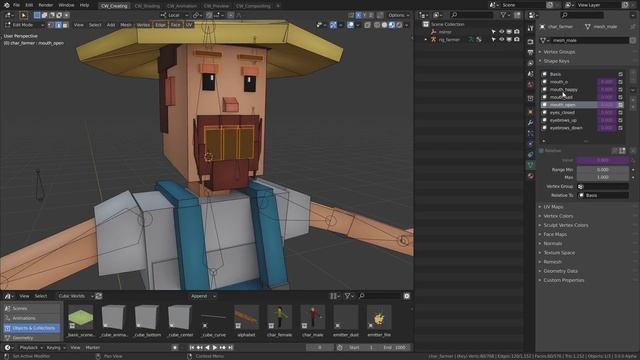The width and height of the screenshot is (640, 360).
Task: Toggle mouth_happy shape key checkbox
Action: [621, 89]
